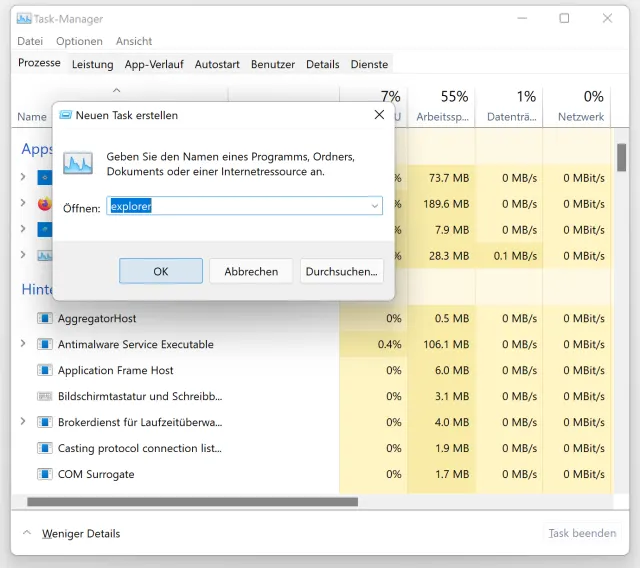Click the Firefox icon in Apps list
640x568 pixels.
click(x=44, y=204)
